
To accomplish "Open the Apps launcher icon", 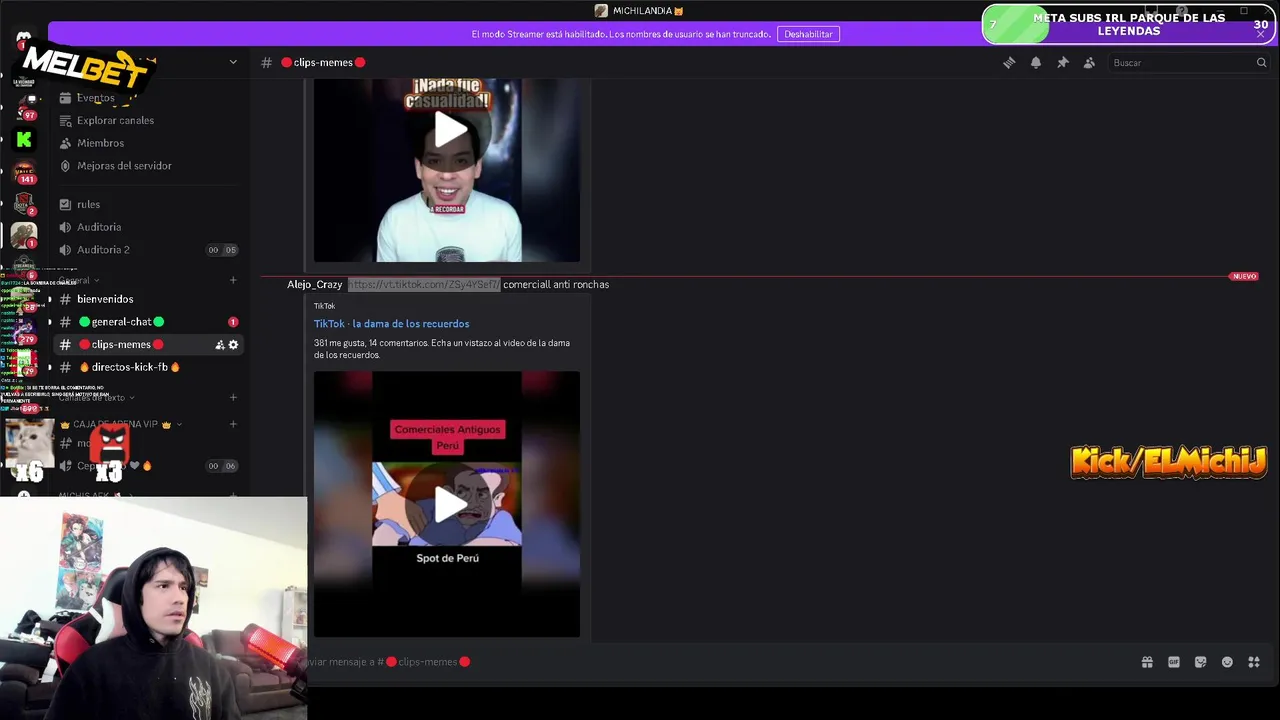I will click(1254, 662).
